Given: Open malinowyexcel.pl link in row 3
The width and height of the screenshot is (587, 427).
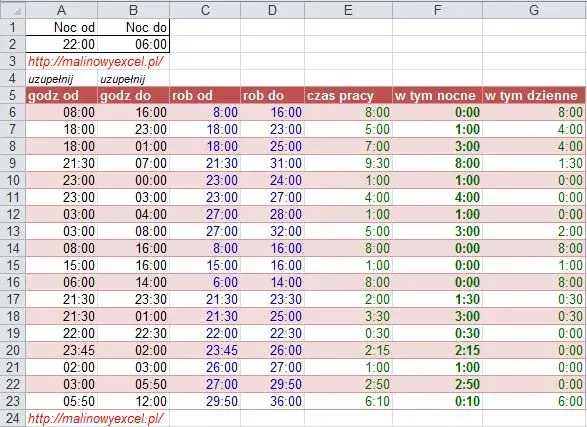Looking at the screenshot, I should tap(95, 61).
